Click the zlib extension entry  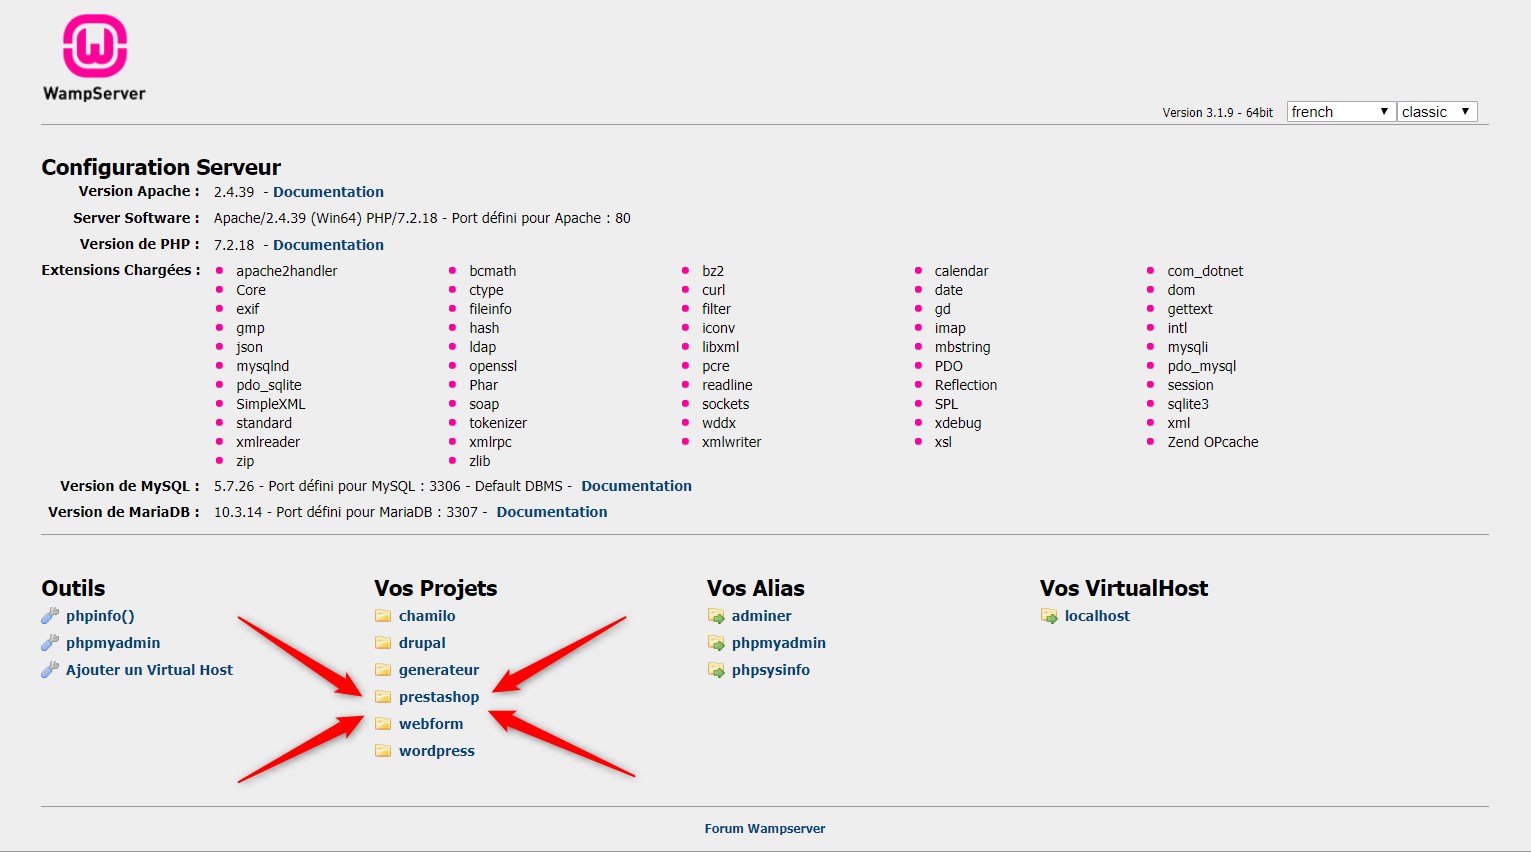click(x=480, y=461)
